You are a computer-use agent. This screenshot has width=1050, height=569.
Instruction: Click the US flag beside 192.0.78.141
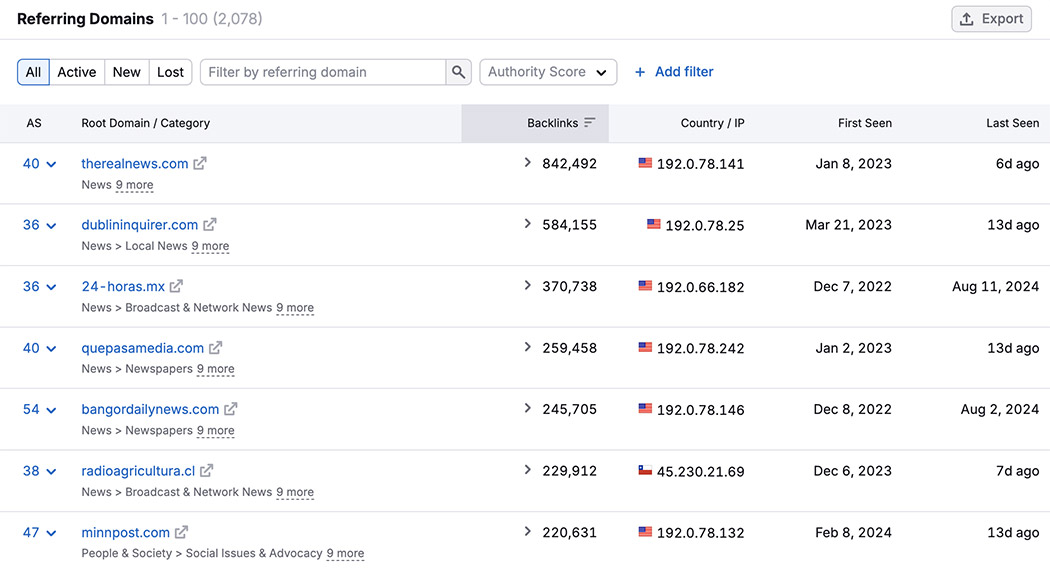coord(645,163)
